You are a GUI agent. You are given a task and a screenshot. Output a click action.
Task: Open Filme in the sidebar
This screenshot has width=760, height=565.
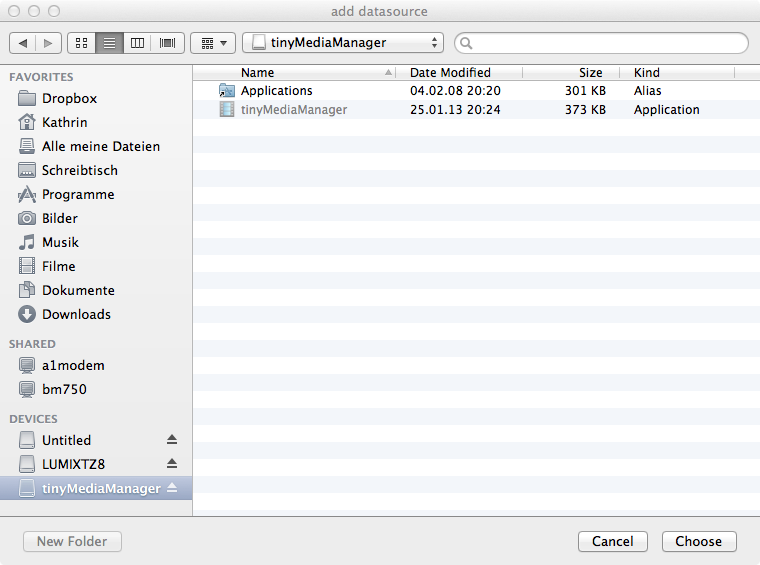[59, 266]
